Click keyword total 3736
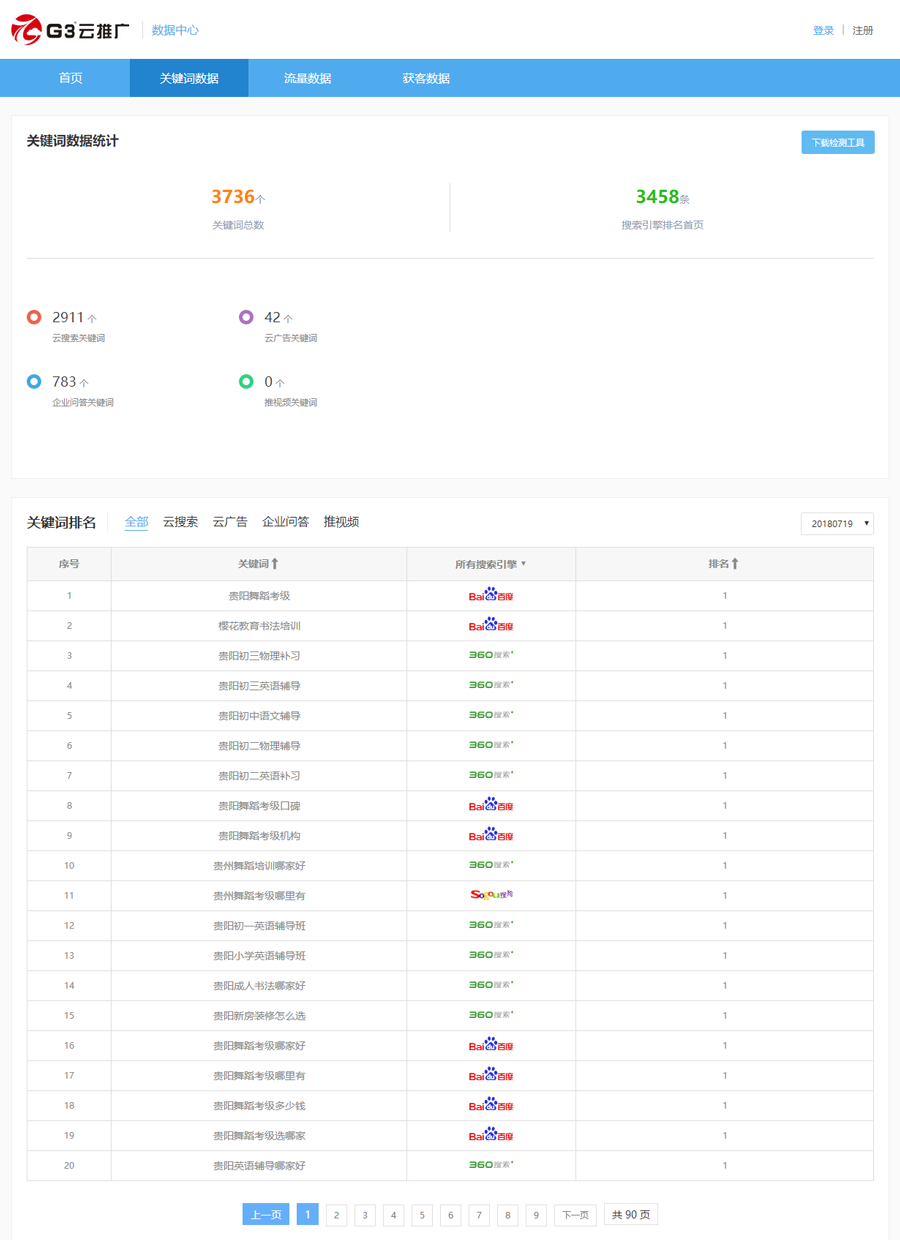The image size is (900, 1240). (233, 197)
